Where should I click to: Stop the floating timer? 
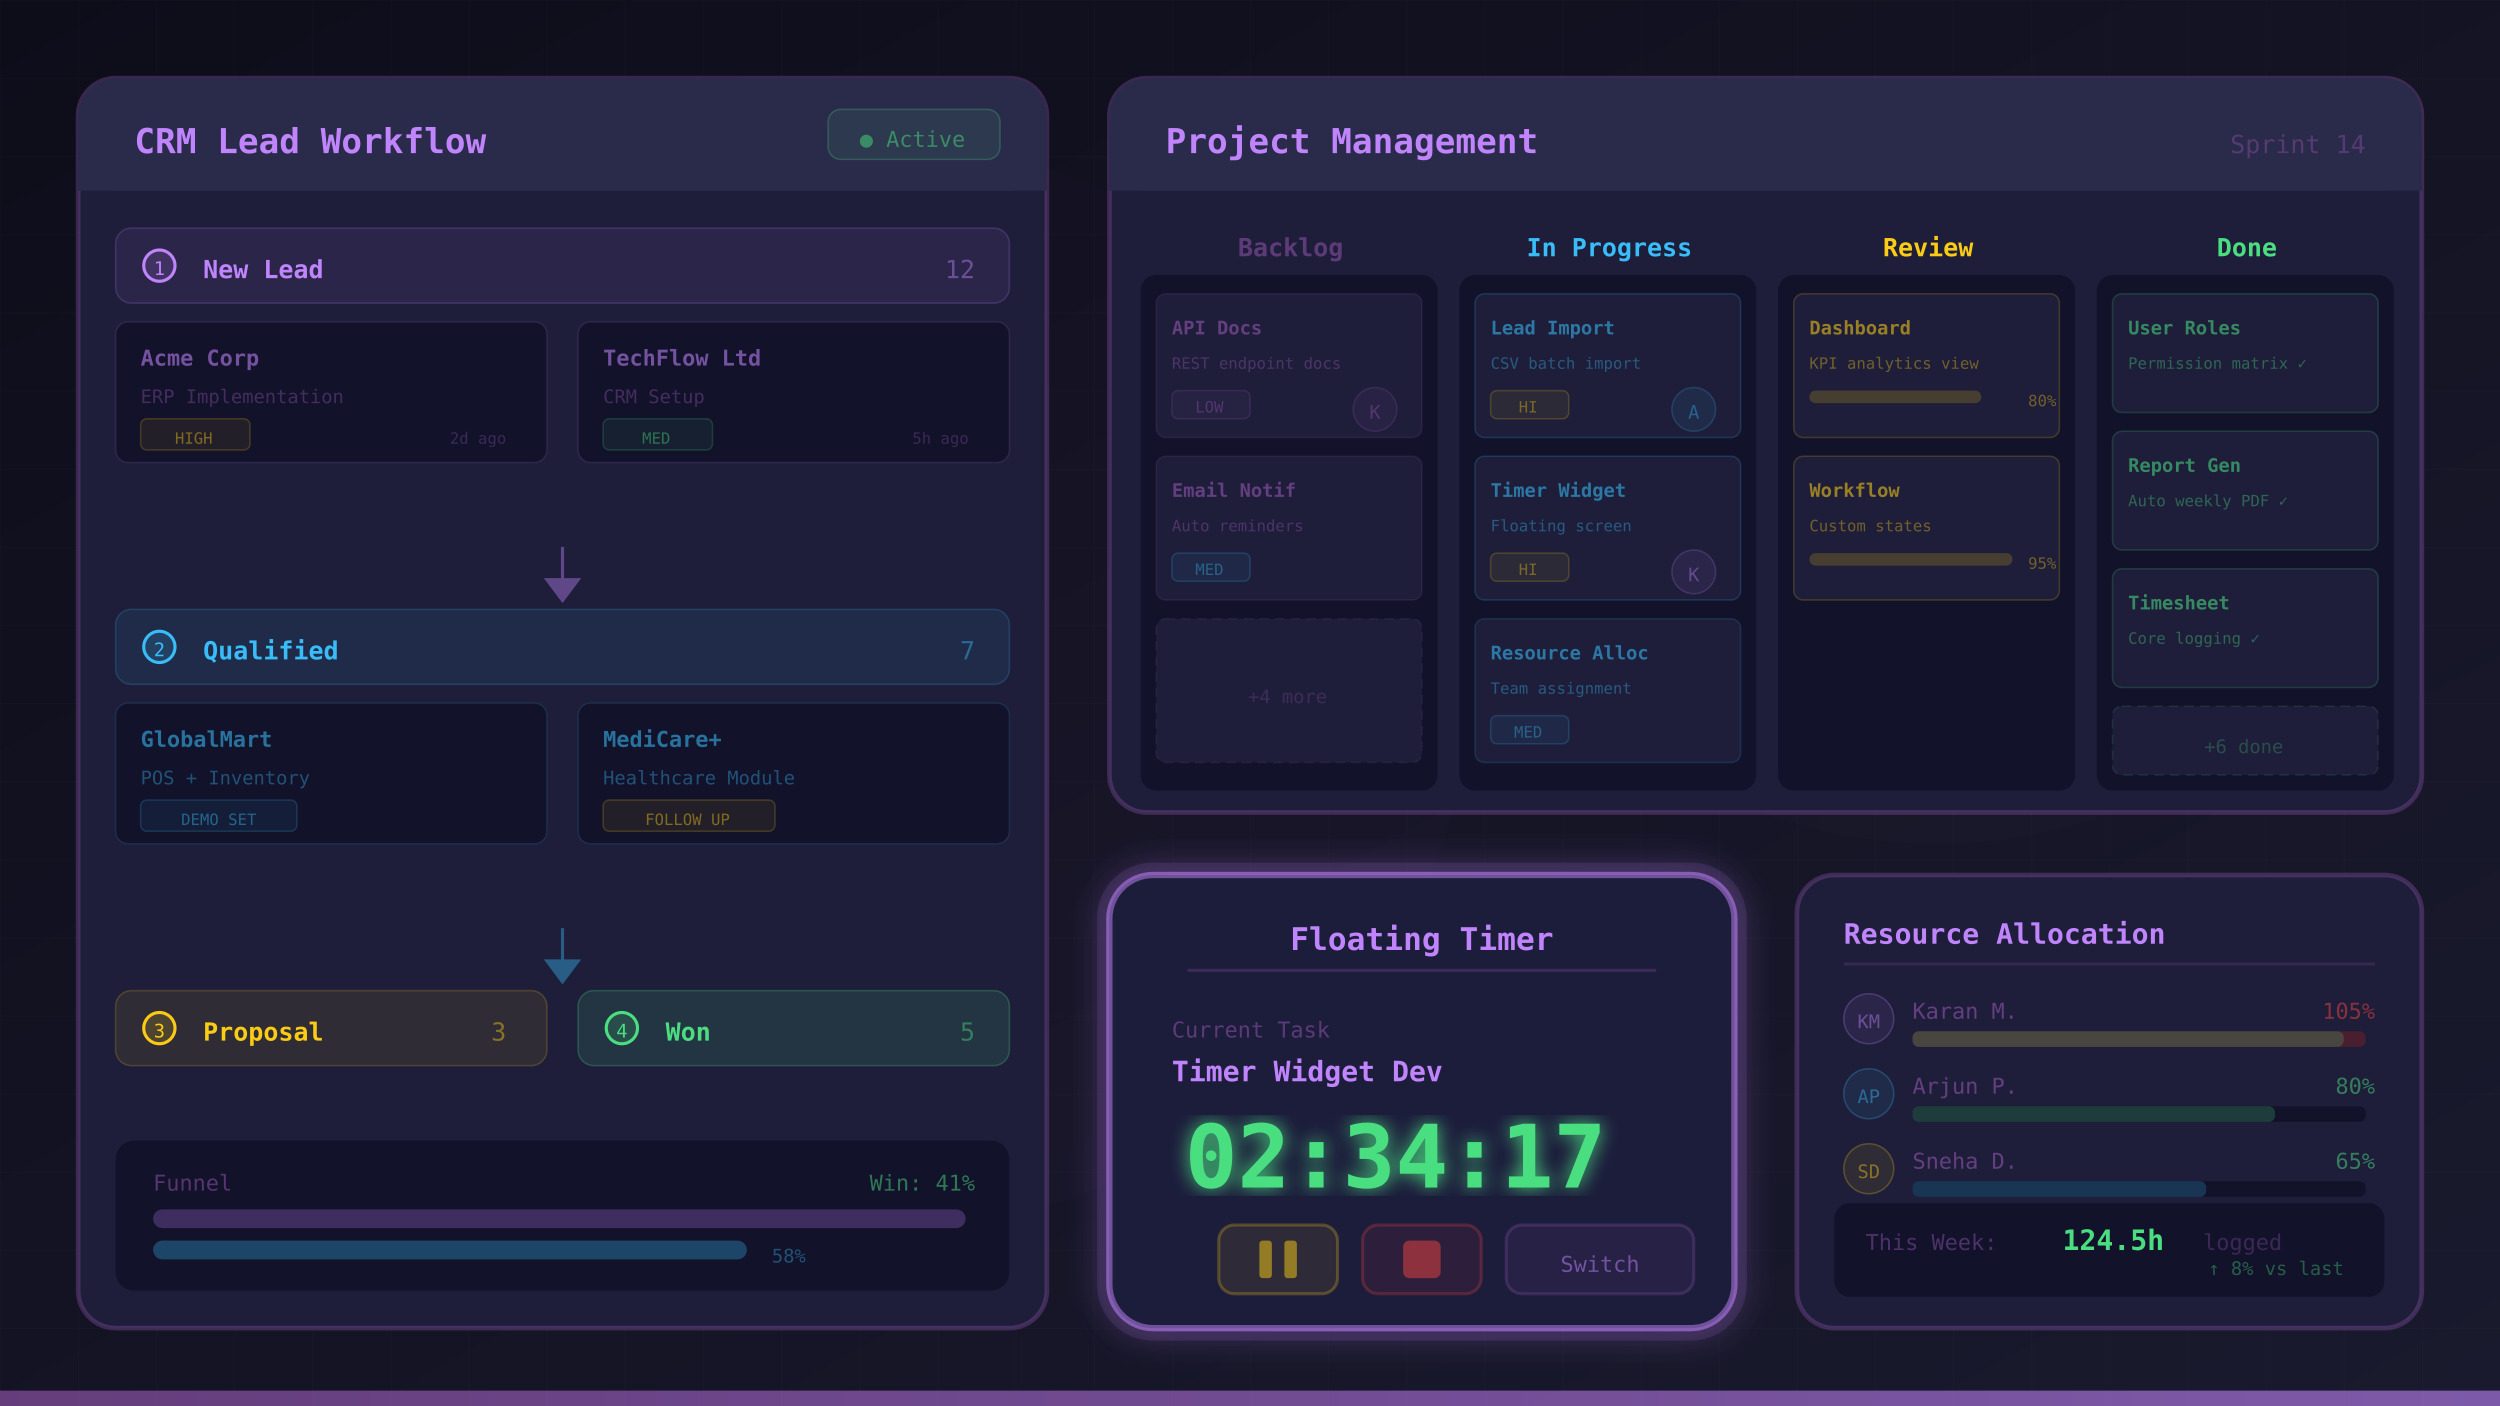click(1421, 1259)
